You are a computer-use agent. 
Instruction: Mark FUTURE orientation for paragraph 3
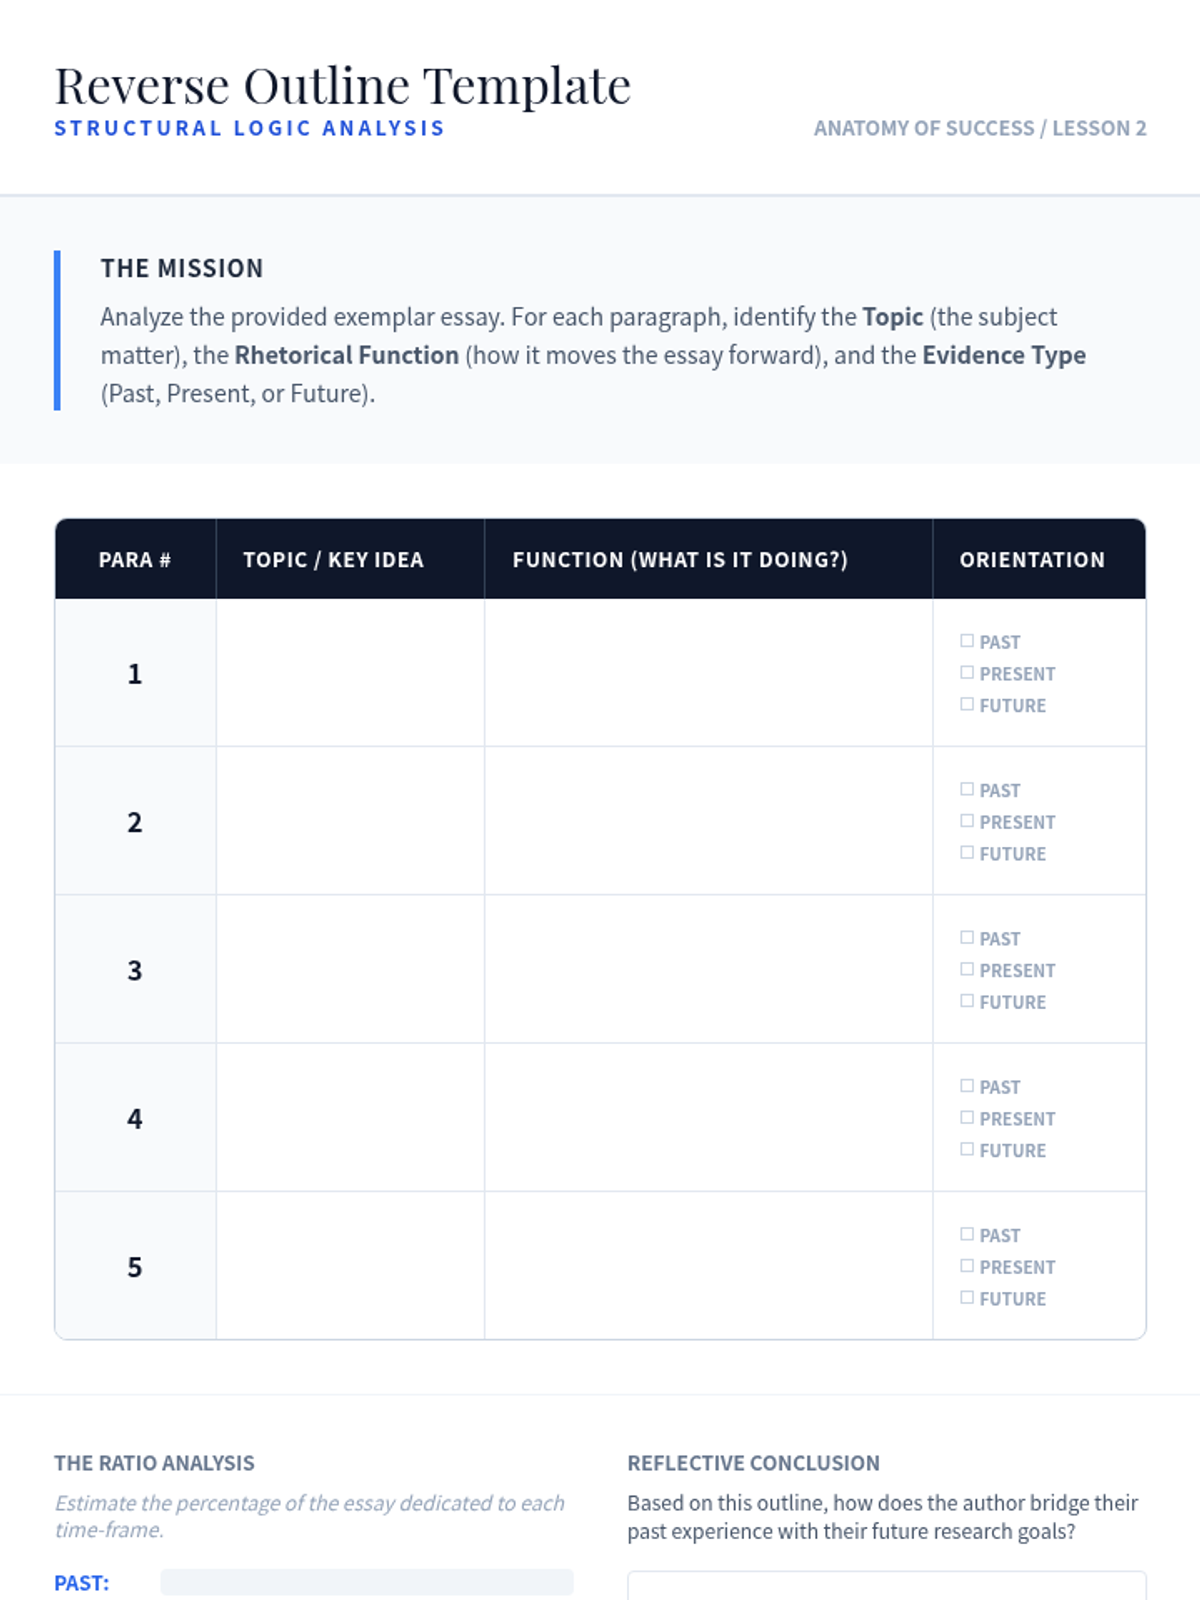(x=967, y=1001)
